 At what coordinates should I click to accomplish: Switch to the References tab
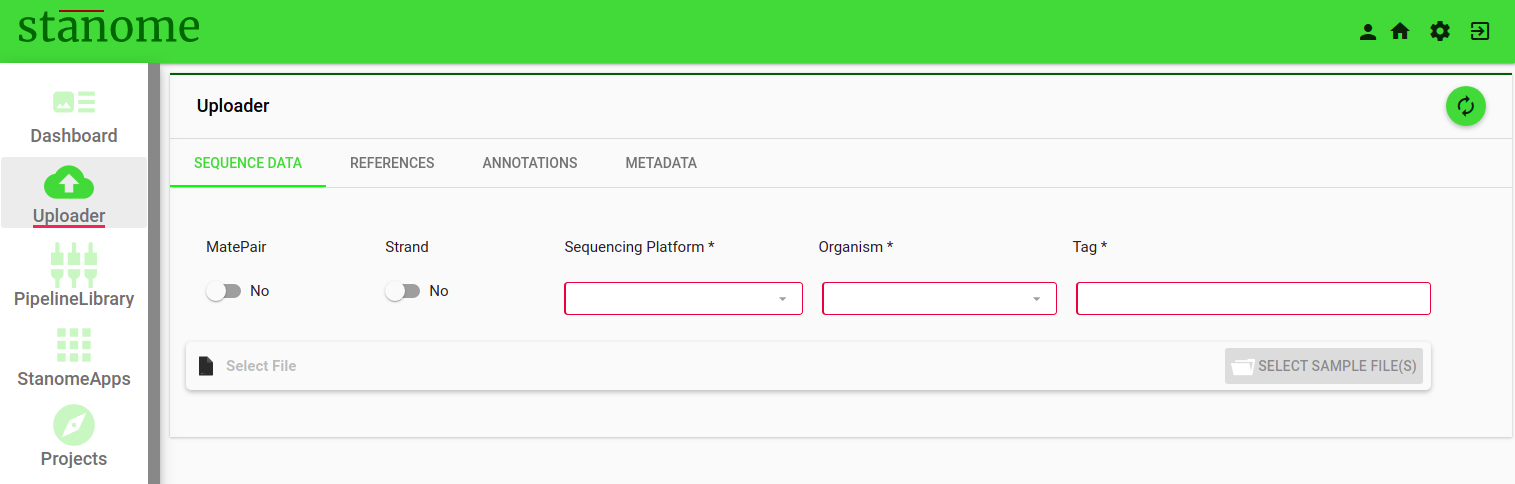pyautogui.click(x=392, y=163)
